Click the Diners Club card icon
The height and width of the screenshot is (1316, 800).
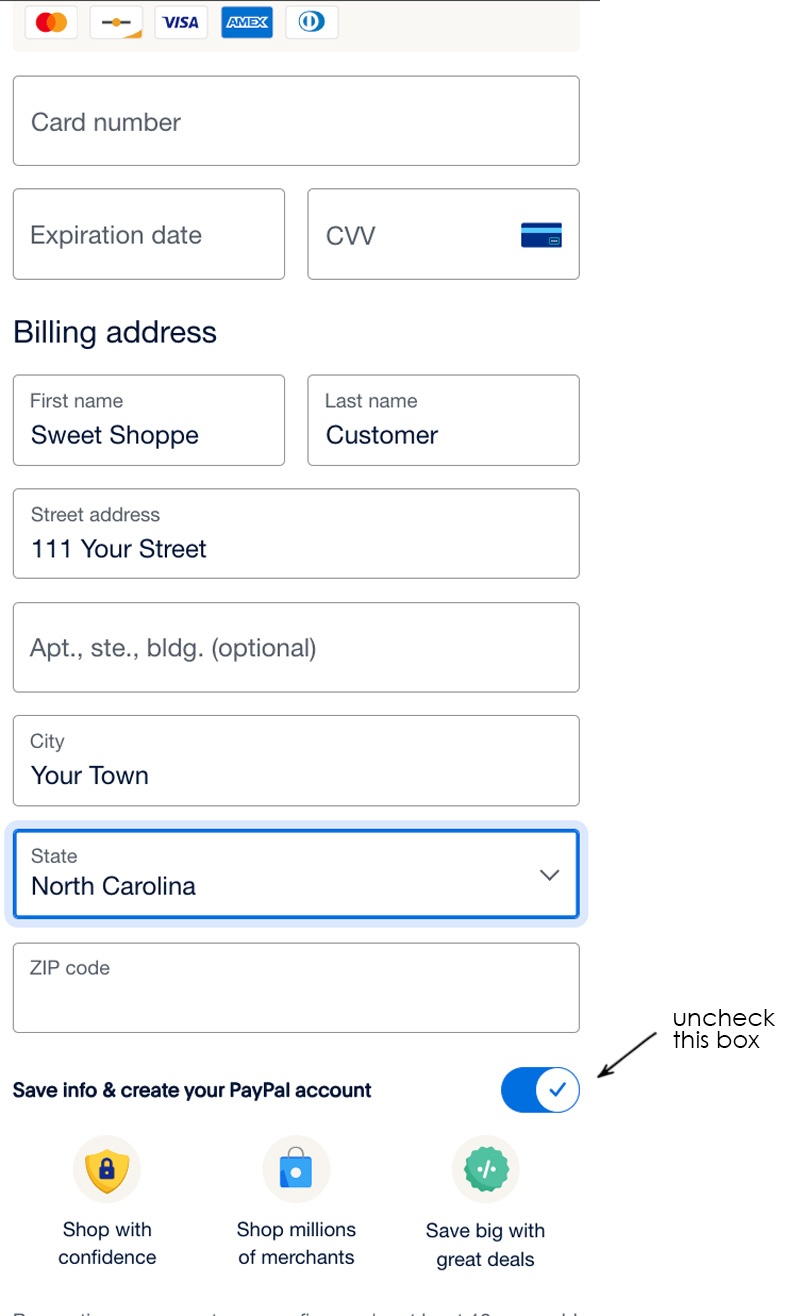pyautogui.click(x=312, y=21)
